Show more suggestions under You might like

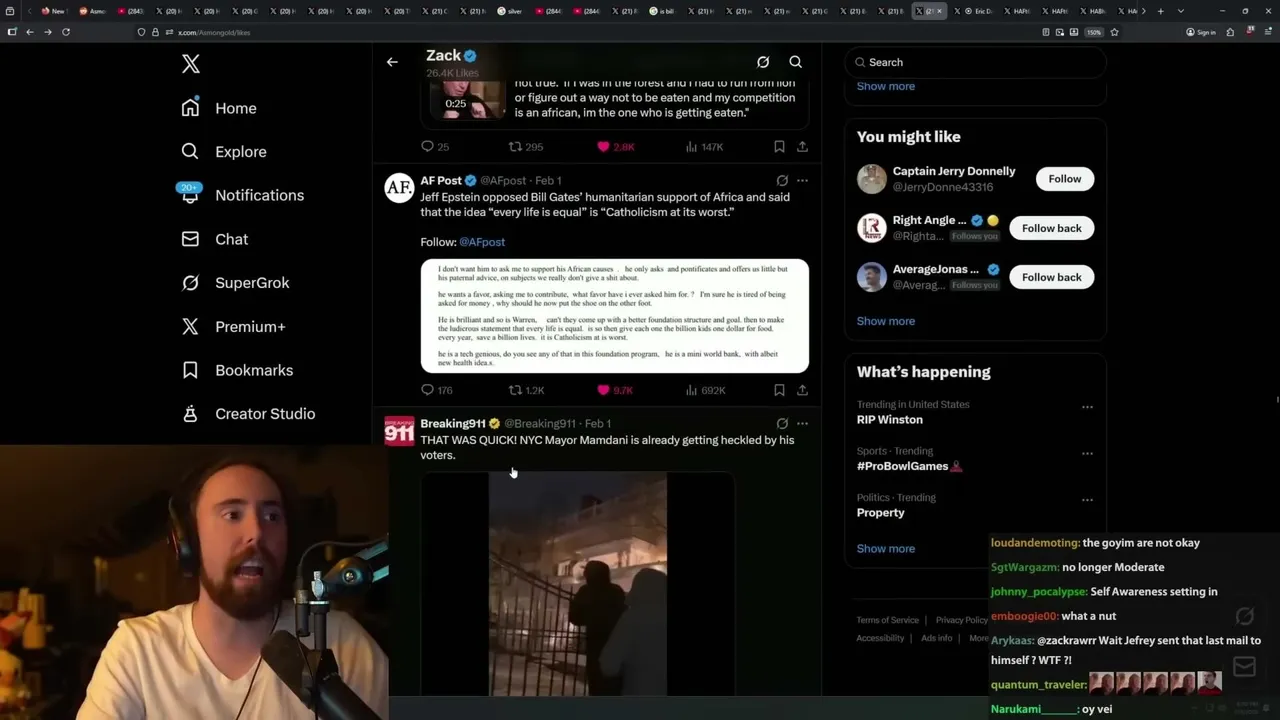[x=886, y=321]
